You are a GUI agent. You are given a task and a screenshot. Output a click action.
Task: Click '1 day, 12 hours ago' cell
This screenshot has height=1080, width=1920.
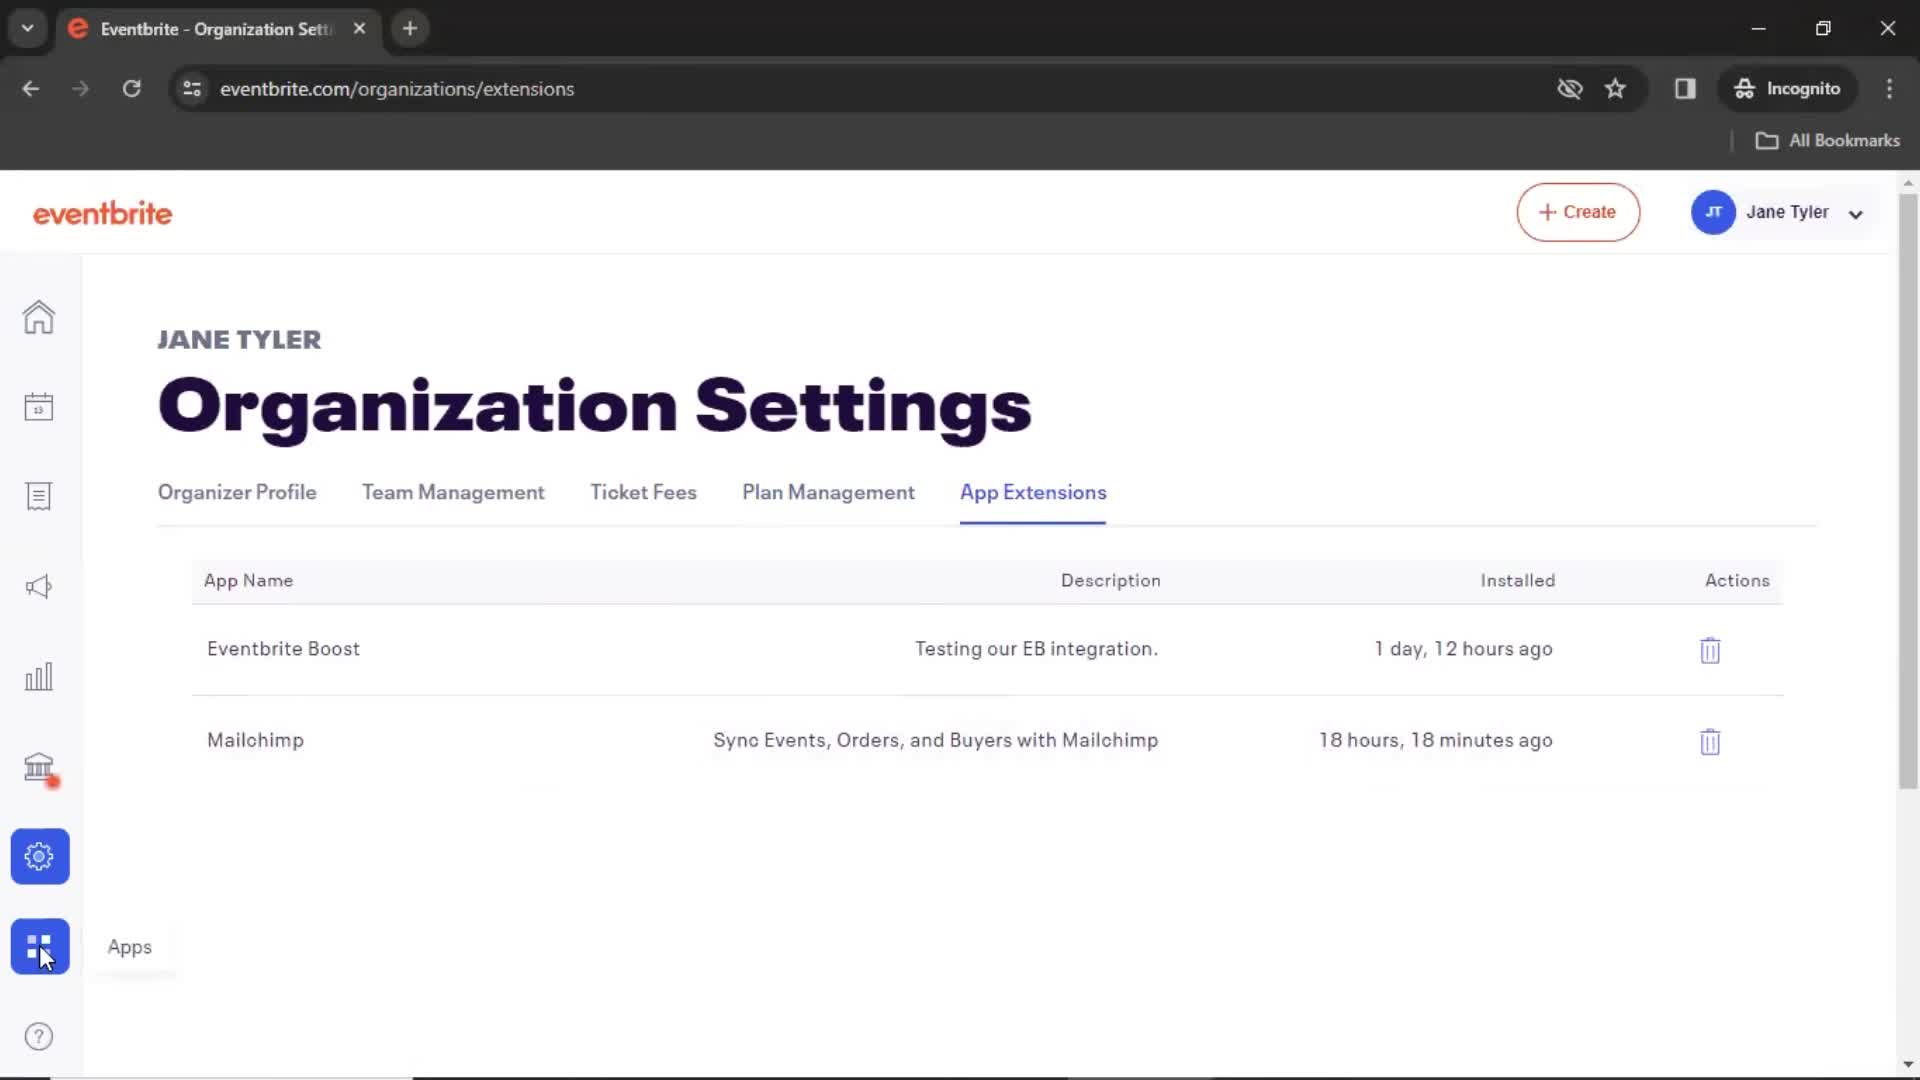[x=1463, y=649]
